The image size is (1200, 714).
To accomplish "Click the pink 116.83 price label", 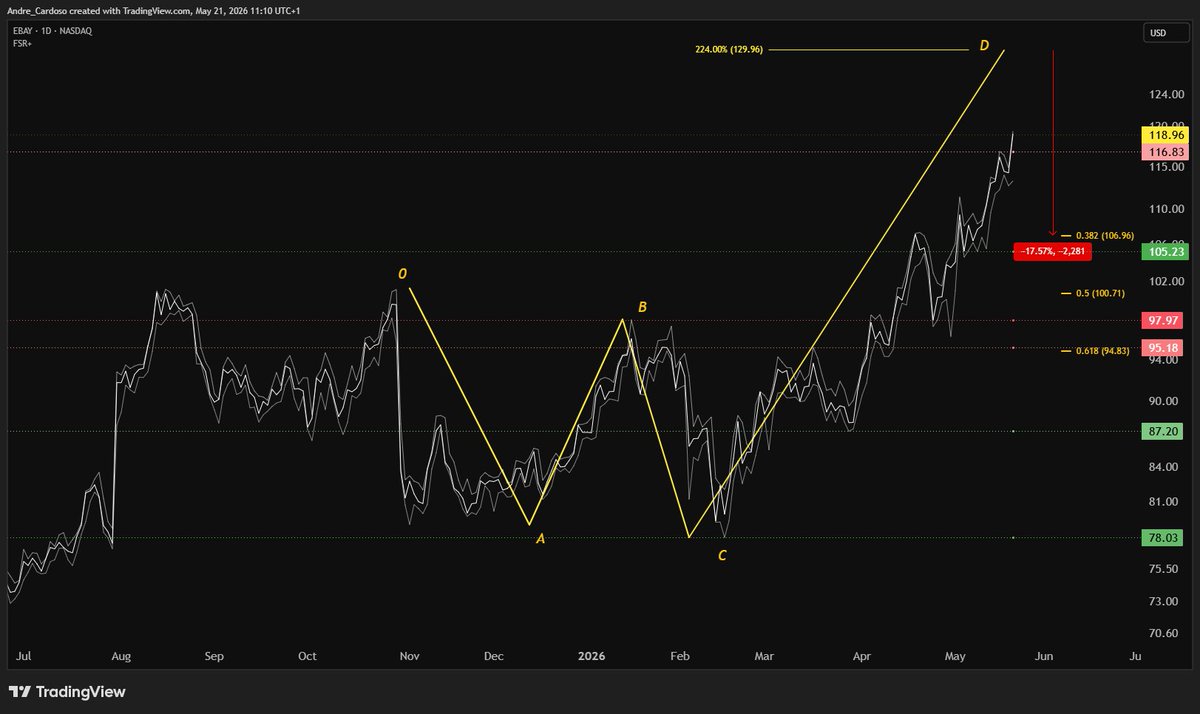I will tap(1166, 152).
